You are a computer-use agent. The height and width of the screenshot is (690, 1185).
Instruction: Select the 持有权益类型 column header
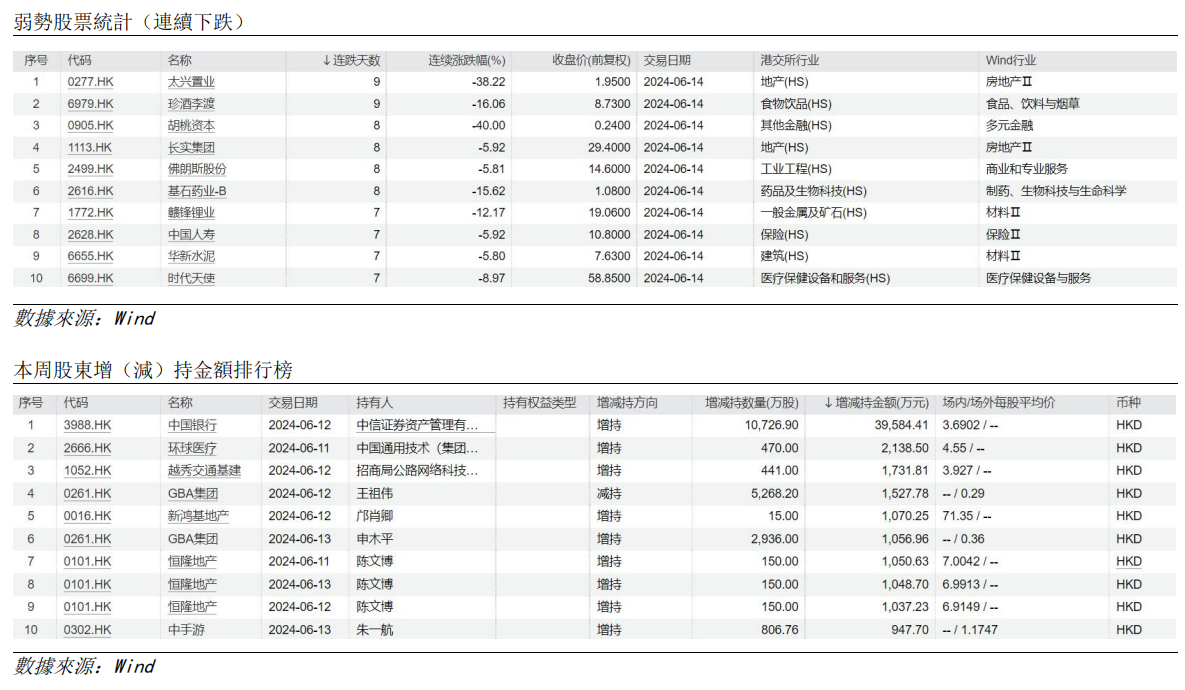540,403
